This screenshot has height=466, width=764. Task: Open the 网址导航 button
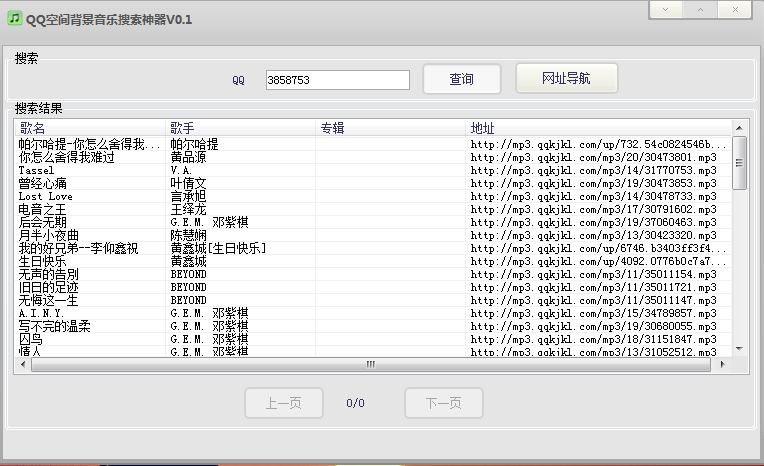[x=567, y=78]
